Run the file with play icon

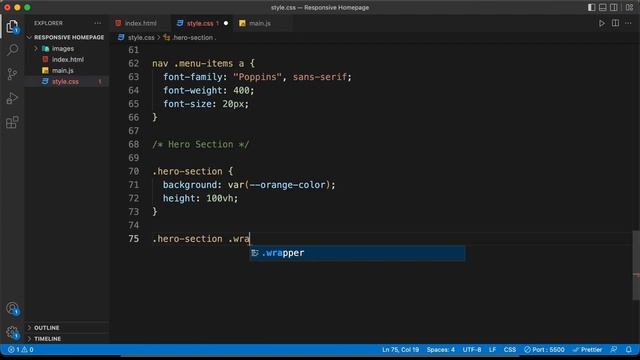[x=602, y=23]
